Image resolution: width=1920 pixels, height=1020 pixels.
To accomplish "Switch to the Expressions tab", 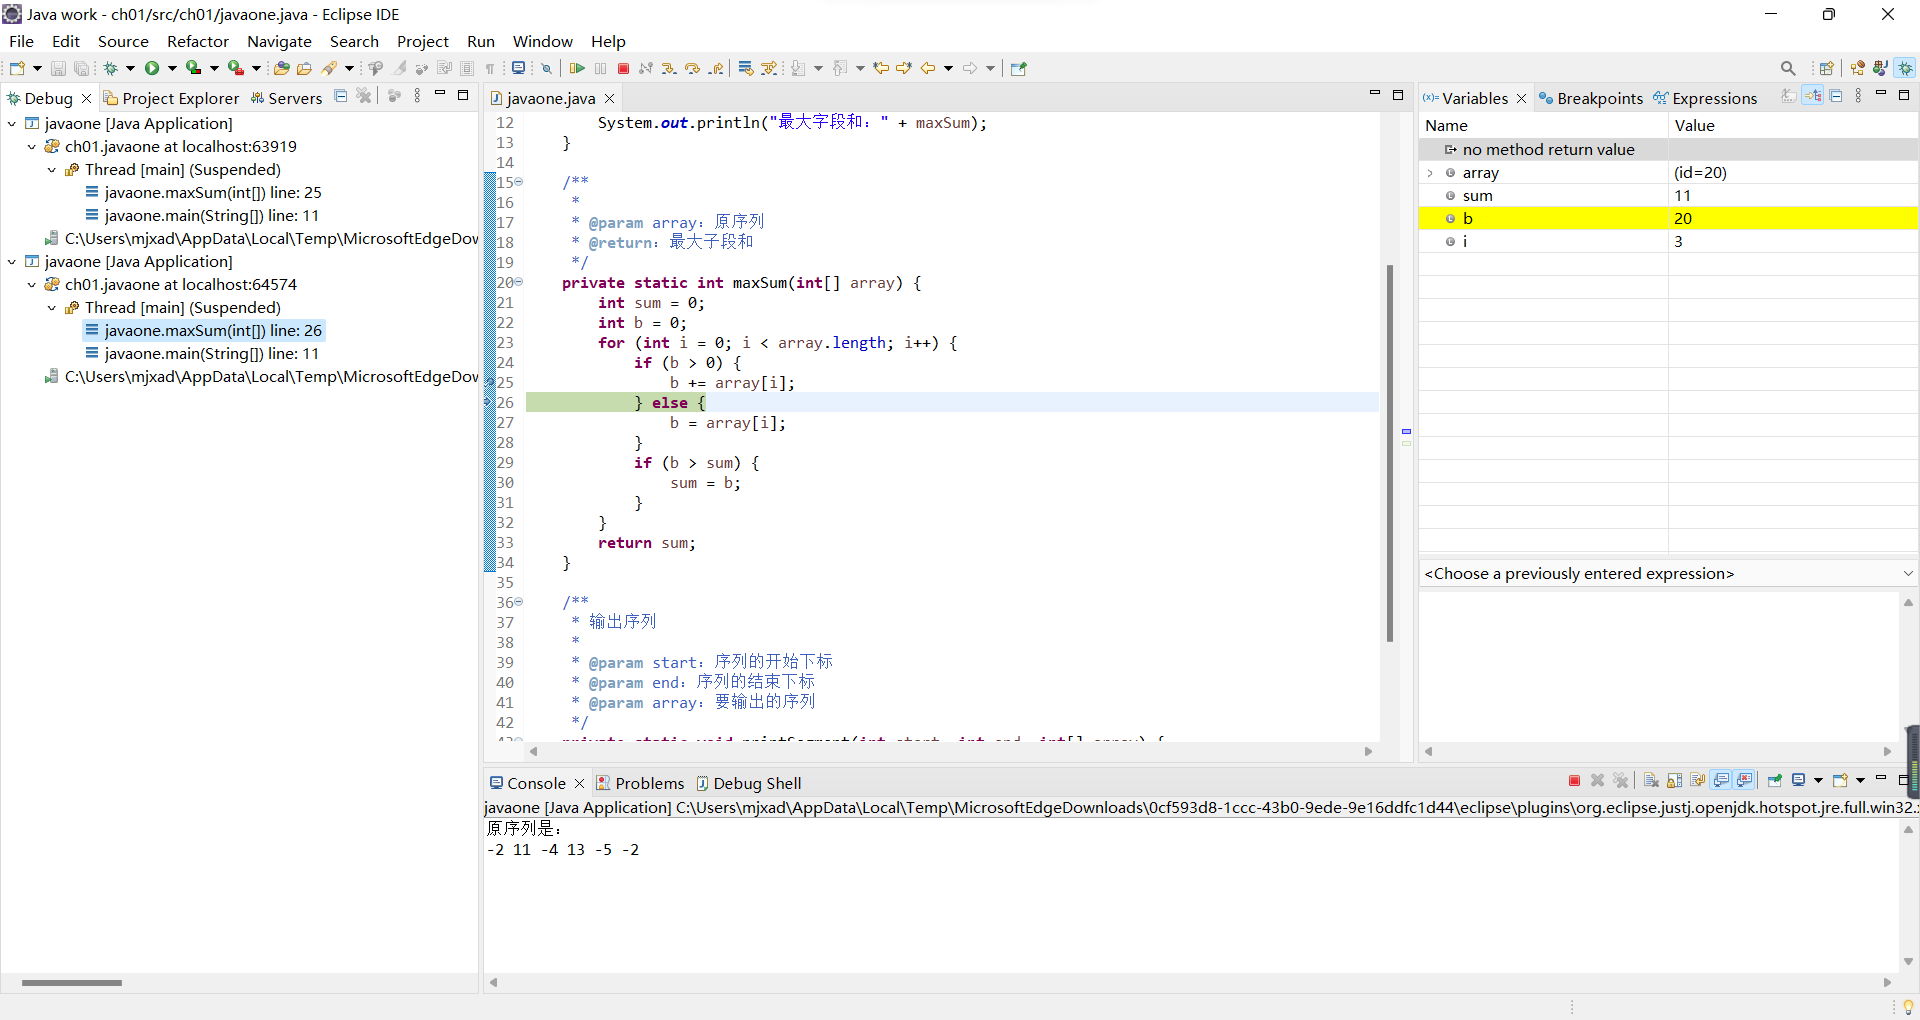I will click(1705, 98).
